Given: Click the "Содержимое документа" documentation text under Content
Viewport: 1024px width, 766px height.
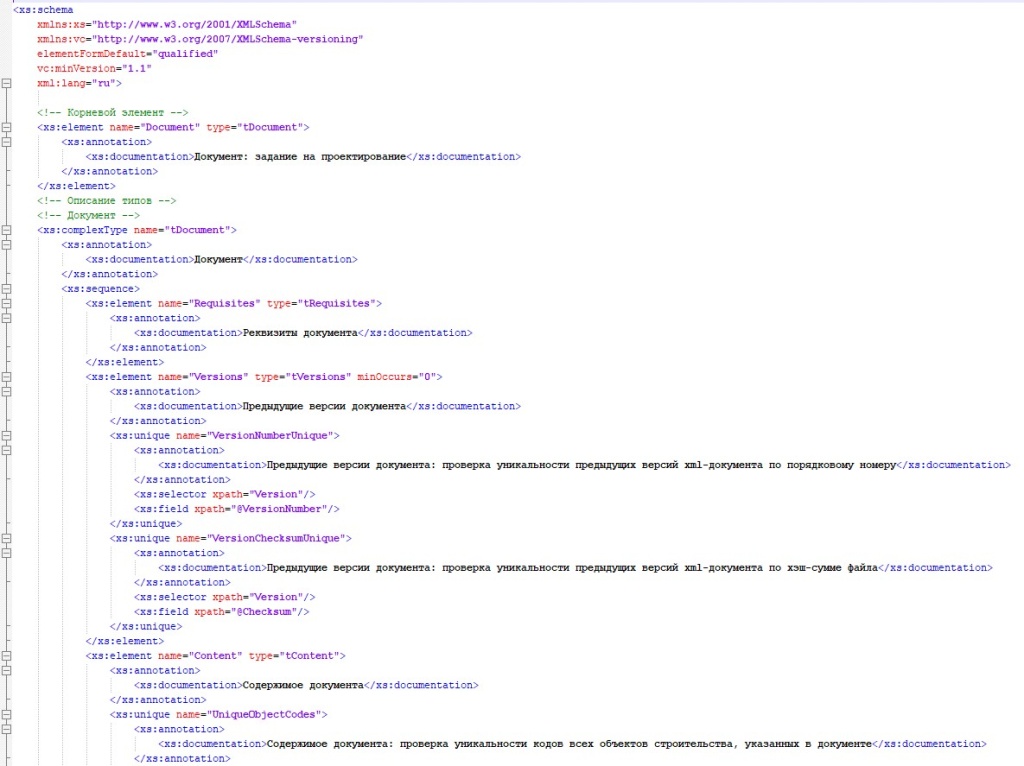Looking at the screenshot, I should point(302,686).
